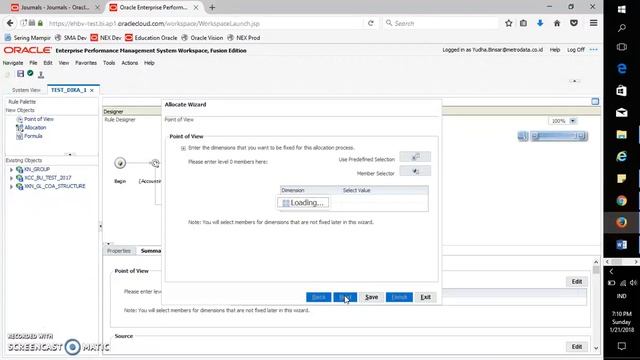The height and width of the screenshot is (360, 640).
Task: Click the Next button in wizard
Action: coord(345,297)
